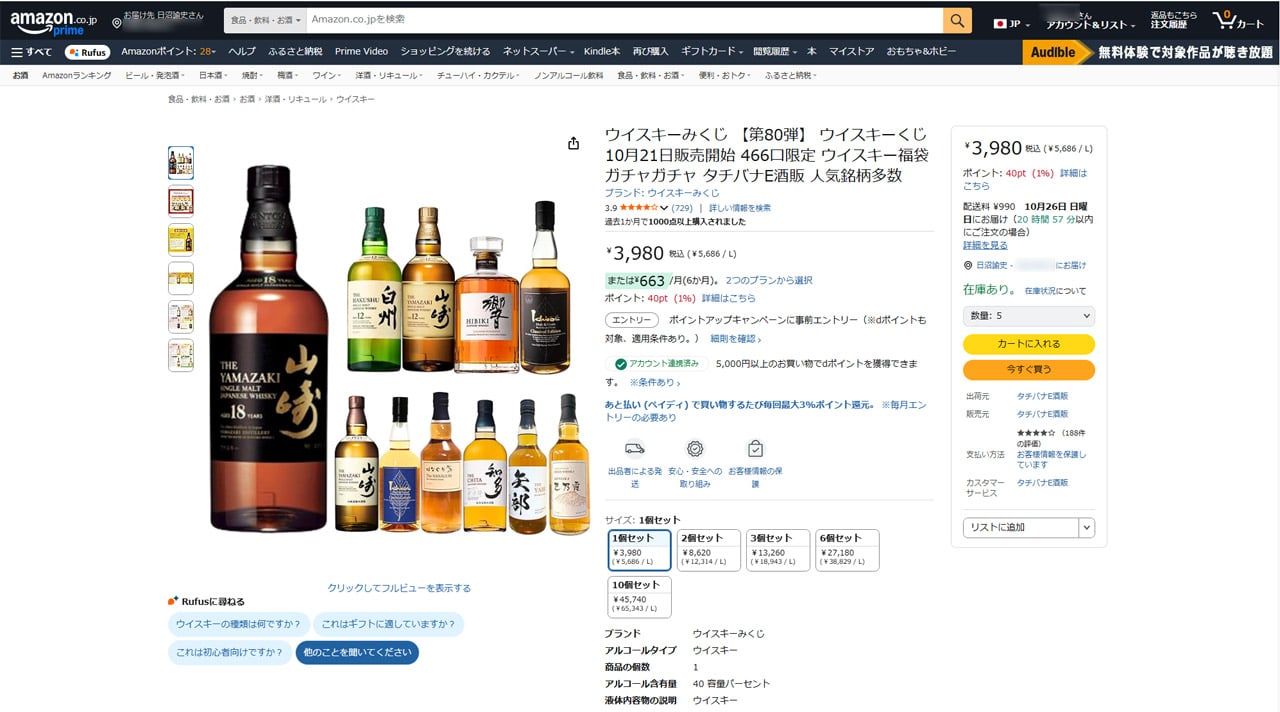Click the カートに入れる button
The width and height of the screenshot is (1280, 712).
(1028, 344)
